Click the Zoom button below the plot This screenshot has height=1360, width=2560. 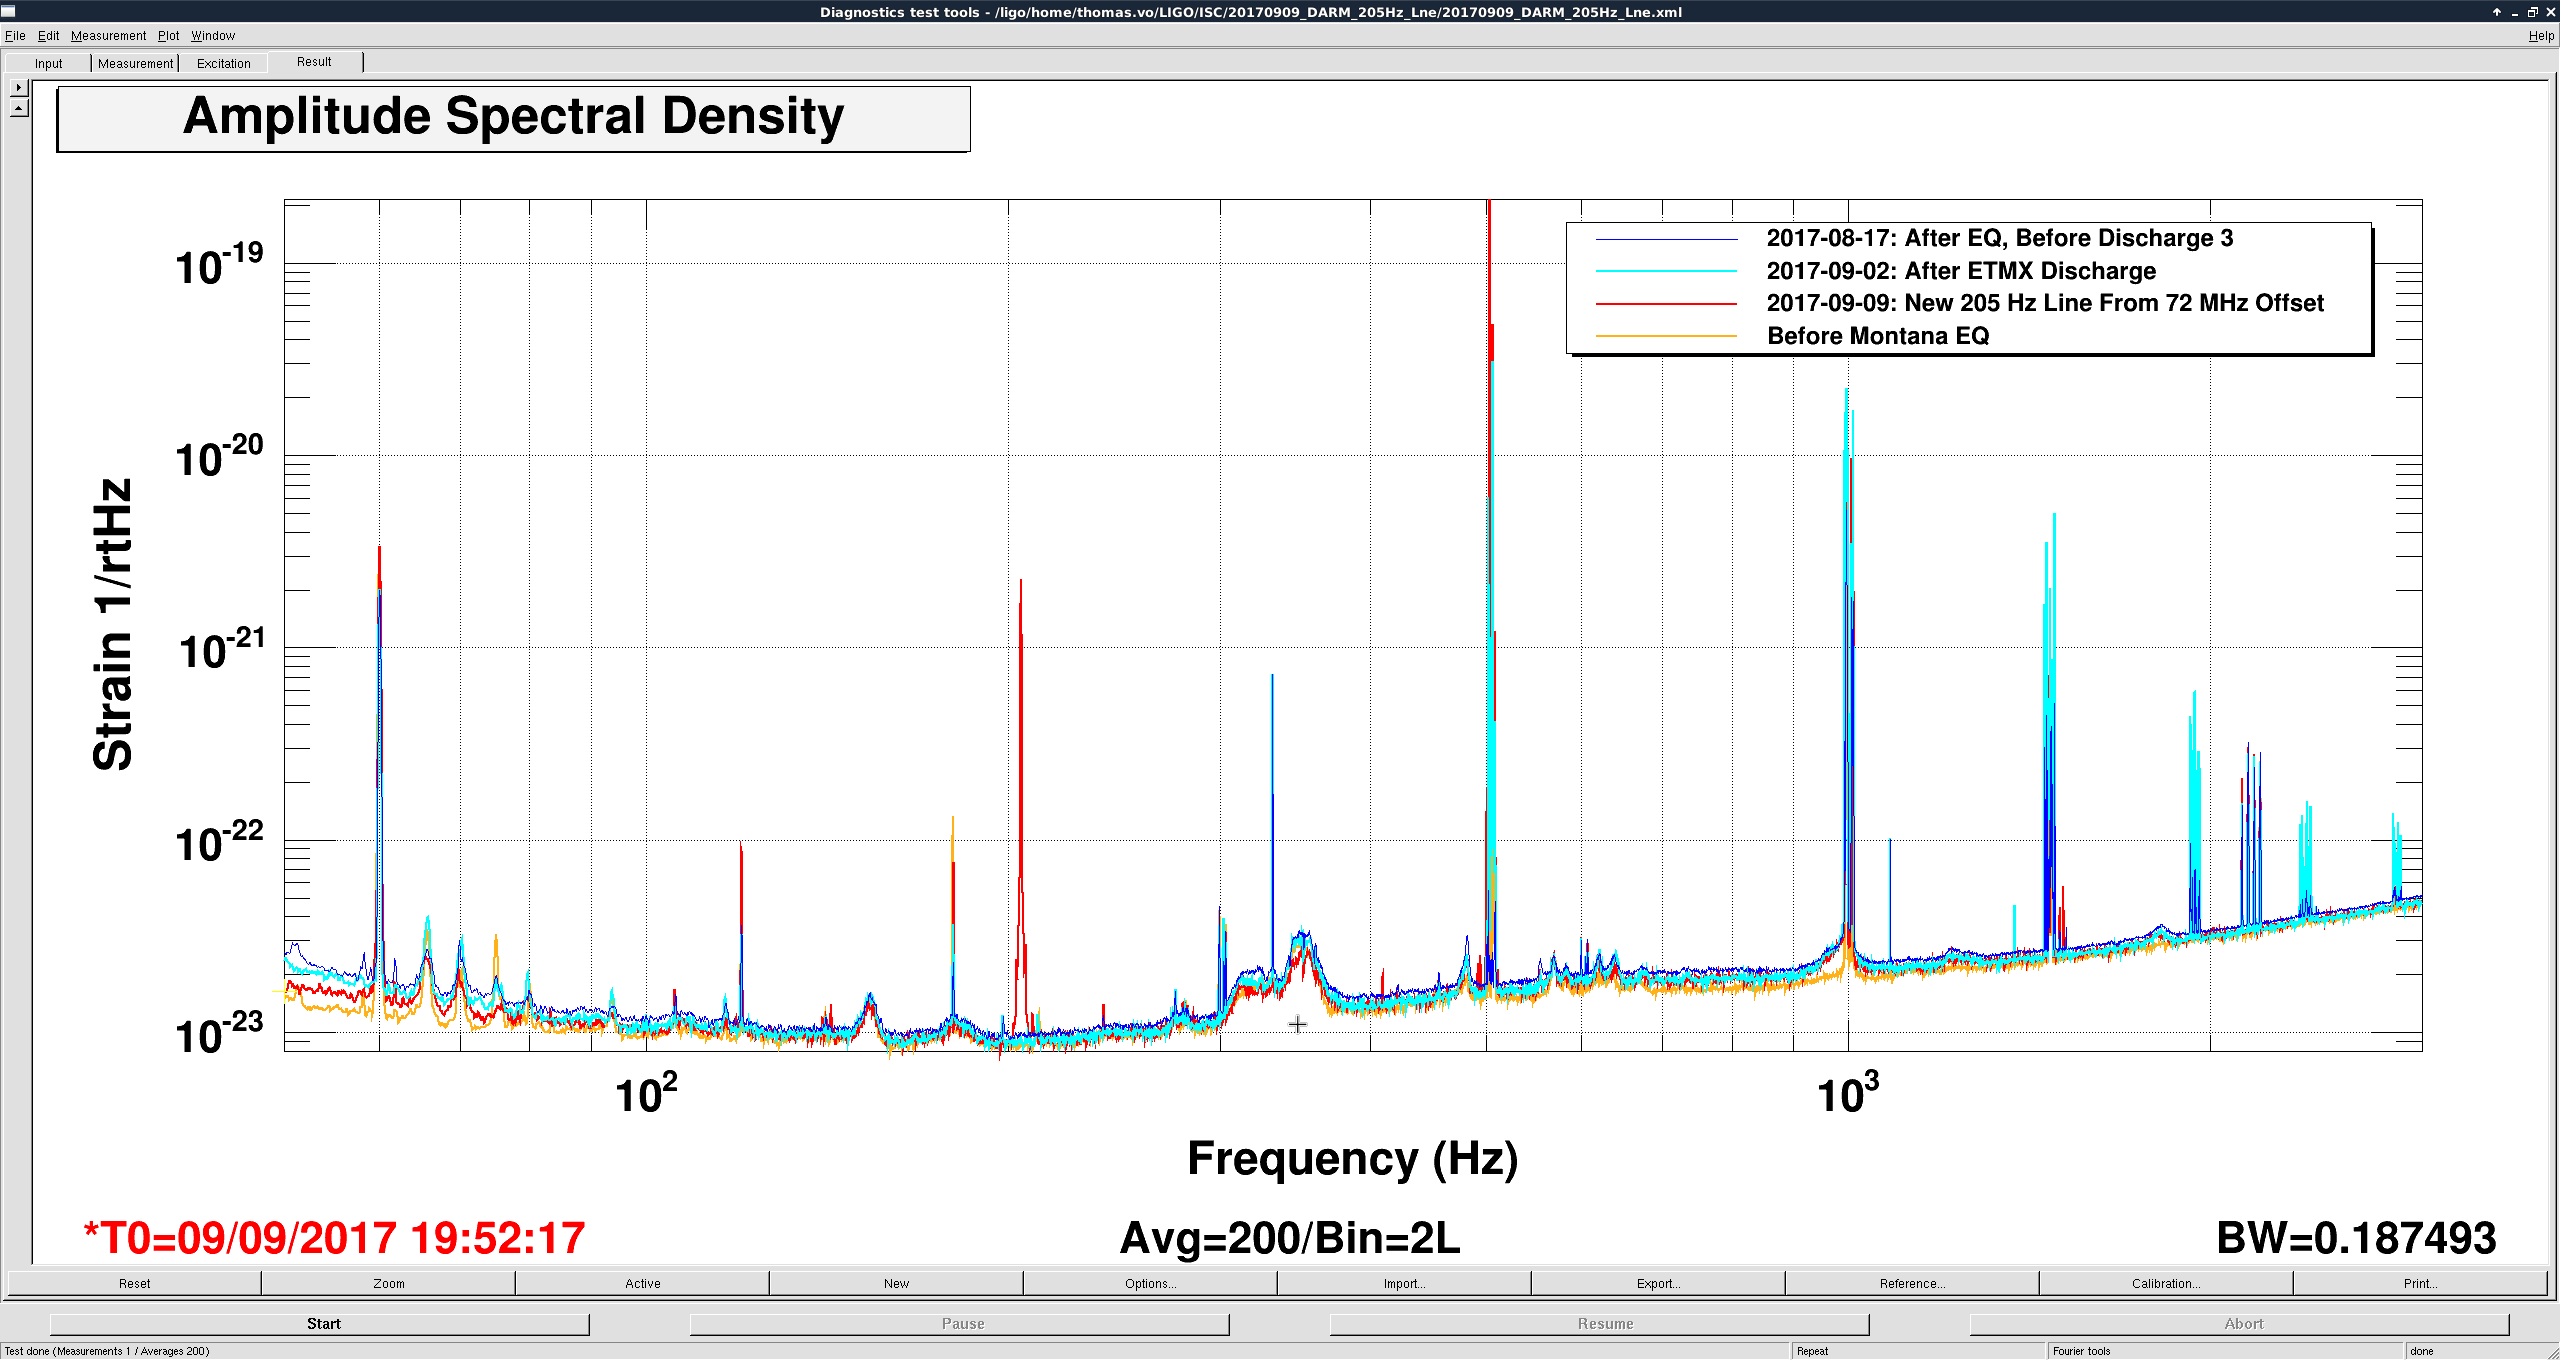(x=389, y=1283)
